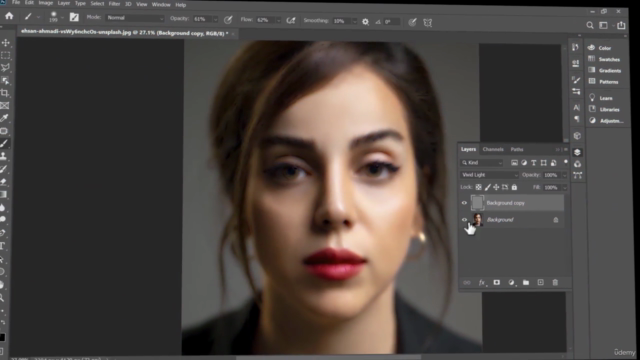Link layers icon in Layers panel

coord(467,282)
